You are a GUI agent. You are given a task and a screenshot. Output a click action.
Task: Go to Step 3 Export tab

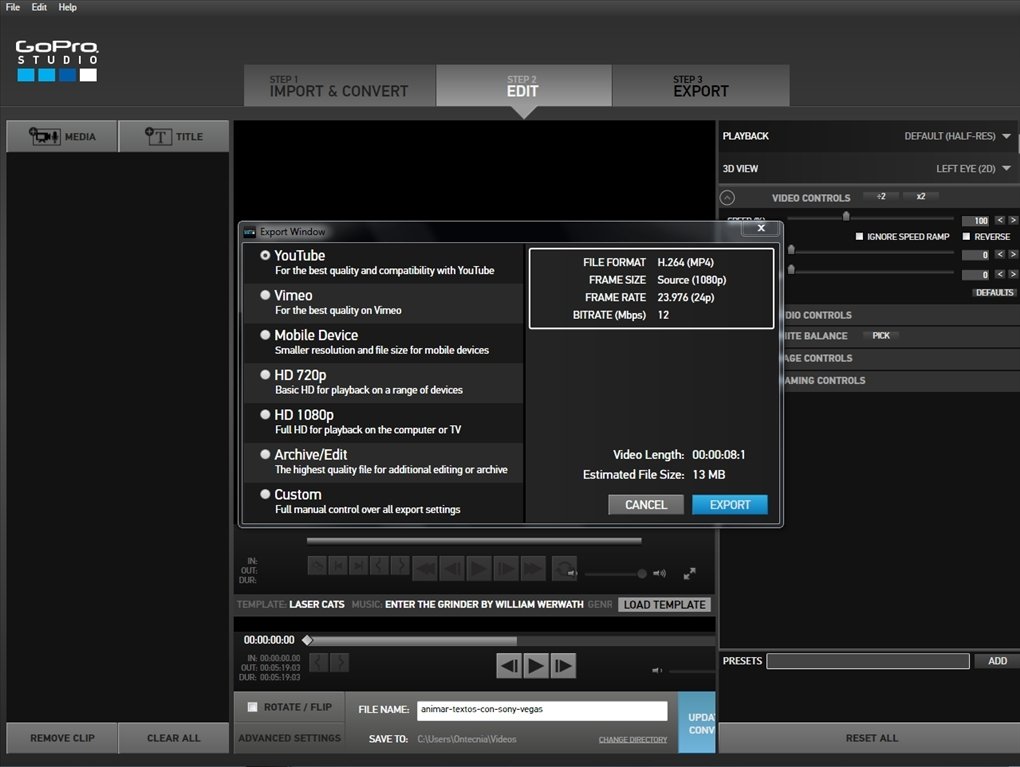(x=701, y=85)
